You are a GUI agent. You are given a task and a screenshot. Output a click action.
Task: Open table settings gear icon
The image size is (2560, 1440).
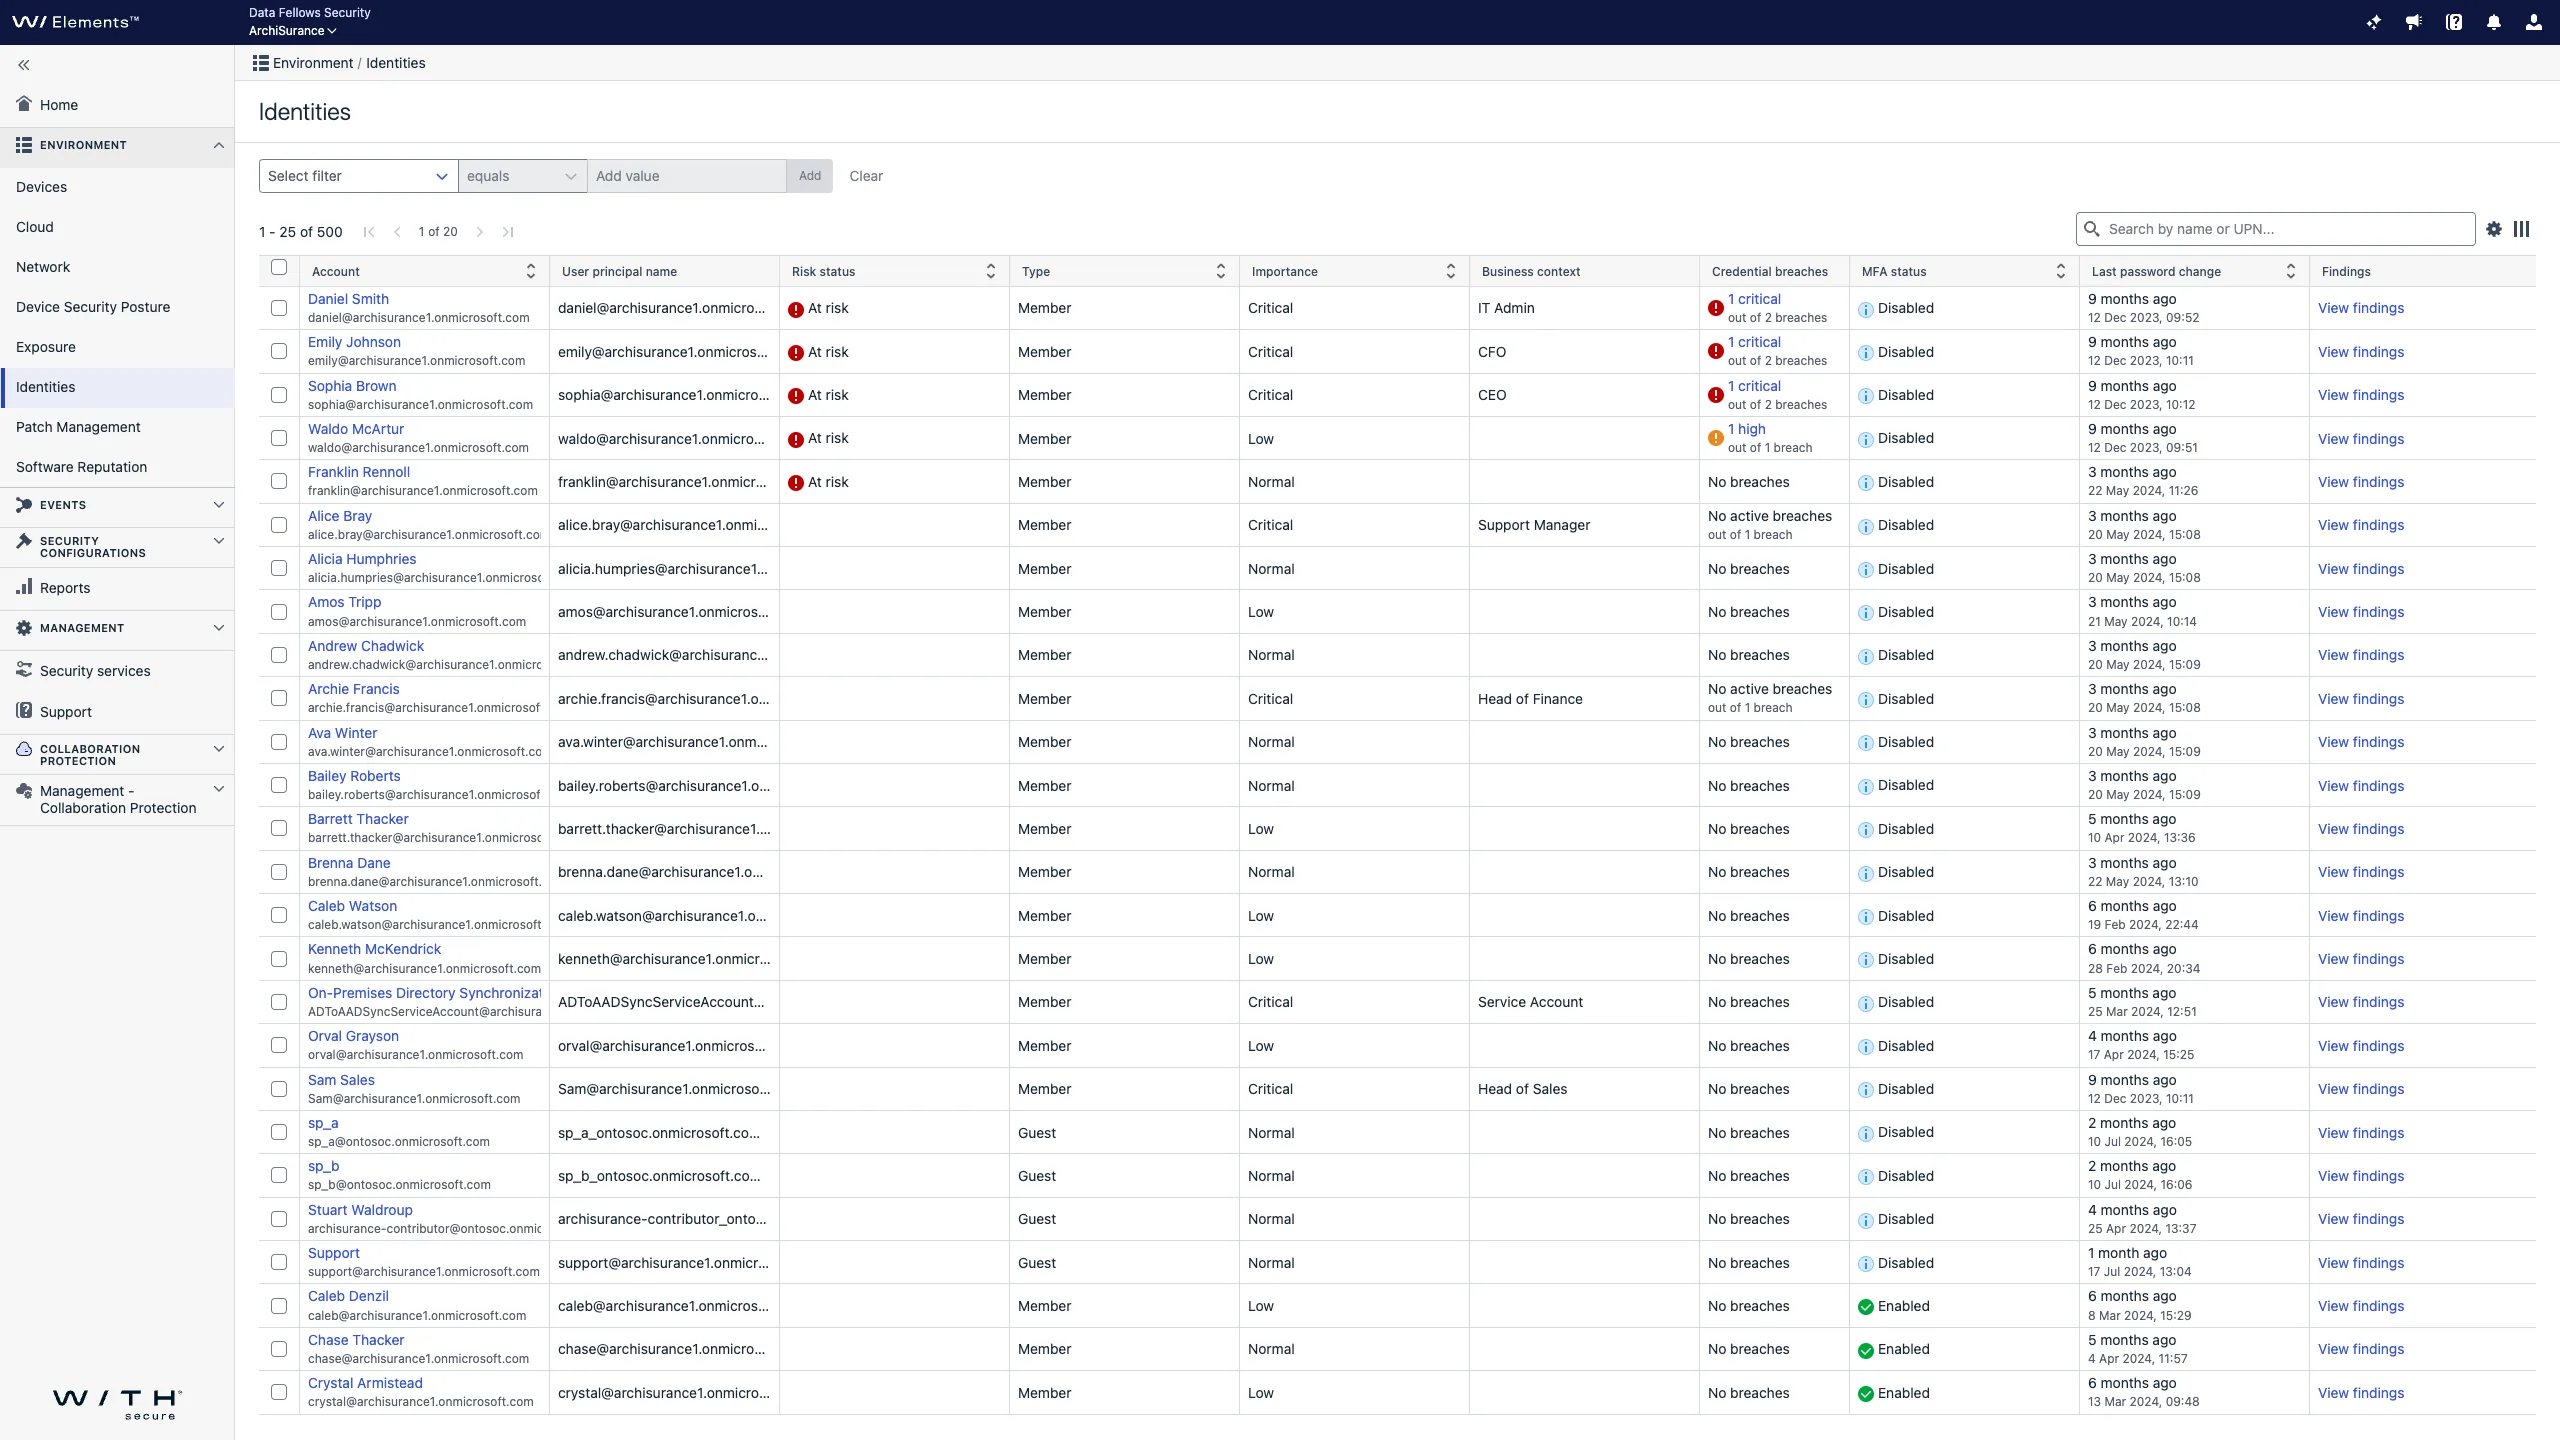(x=2494, y=229)
